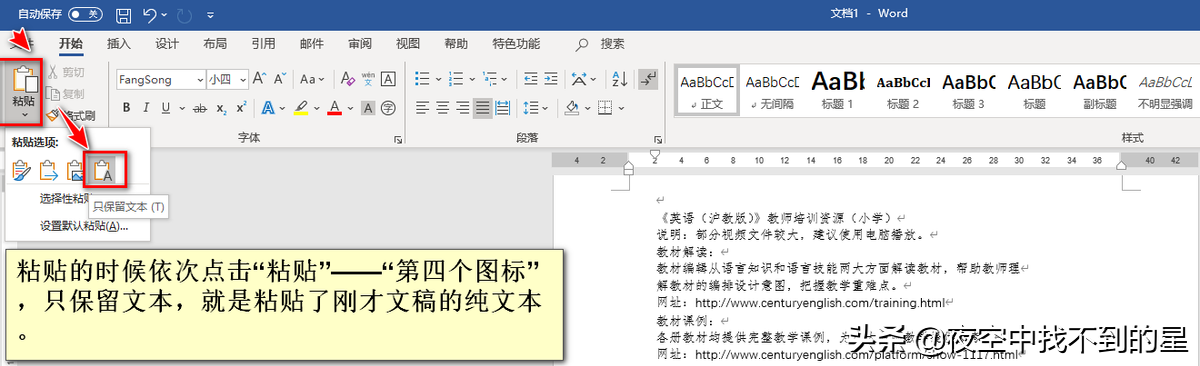Switch to the 布局 (Layout) tab
Image resolution: width=1200 pixels, height=366 pixels.
coord(214,44)
